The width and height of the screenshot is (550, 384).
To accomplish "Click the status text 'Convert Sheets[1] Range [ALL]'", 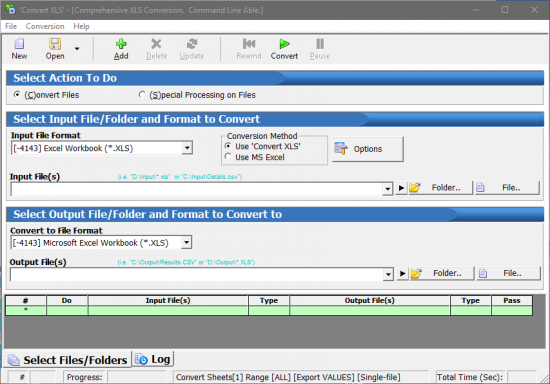I will point(233,377).
